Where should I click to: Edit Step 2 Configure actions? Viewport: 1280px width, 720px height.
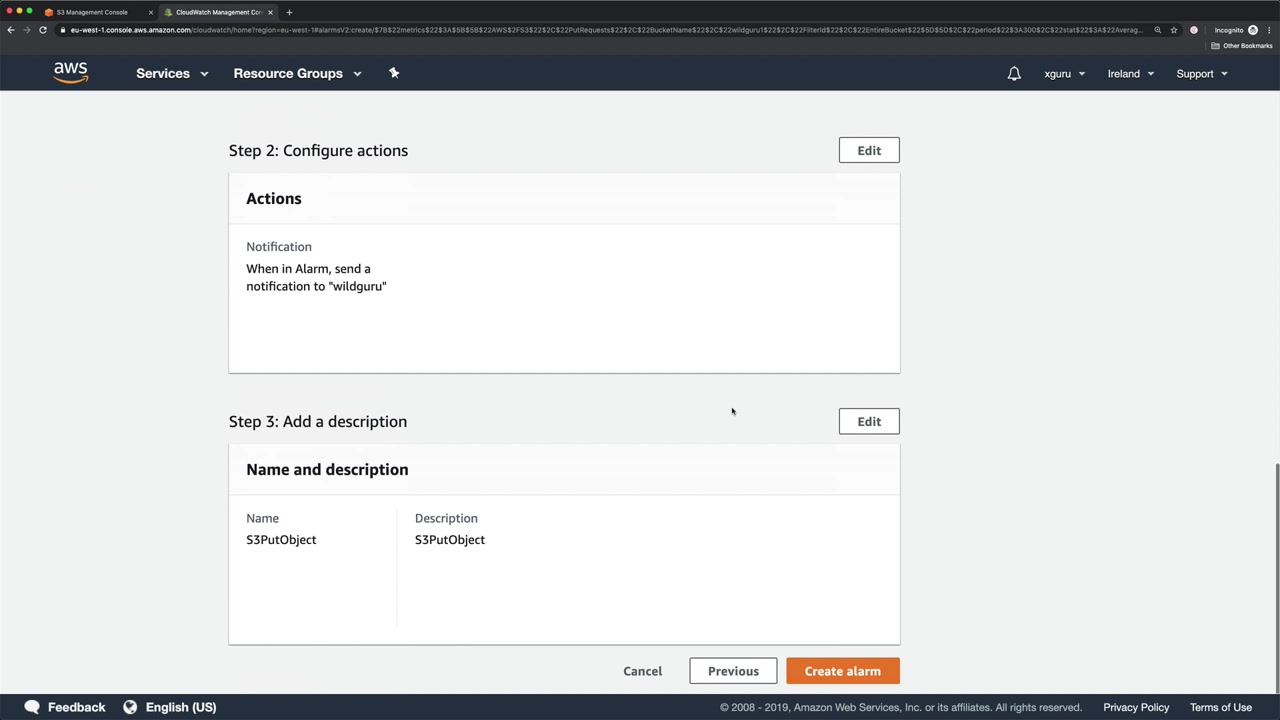tap(868, 150)
